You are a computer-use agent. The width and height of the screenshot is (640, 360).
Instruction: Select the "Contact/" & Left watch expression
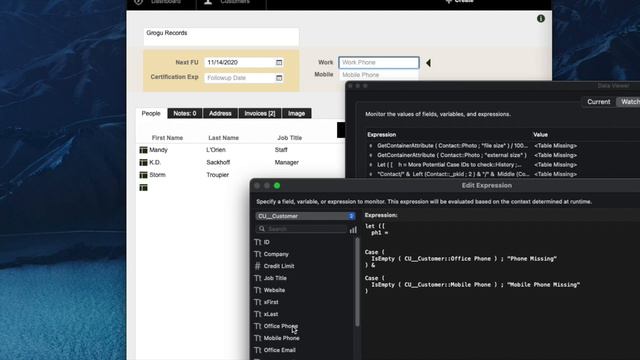pos(453,174)
